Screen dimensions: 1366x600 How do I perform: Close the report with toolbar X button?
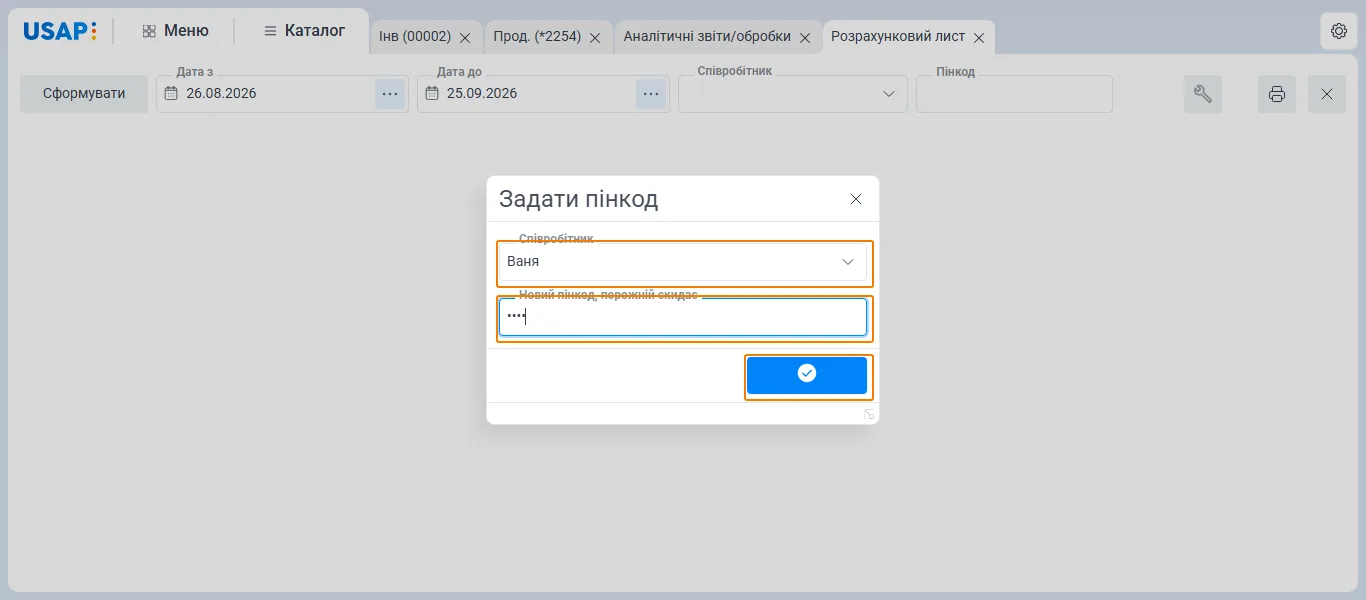(1327, 94)
